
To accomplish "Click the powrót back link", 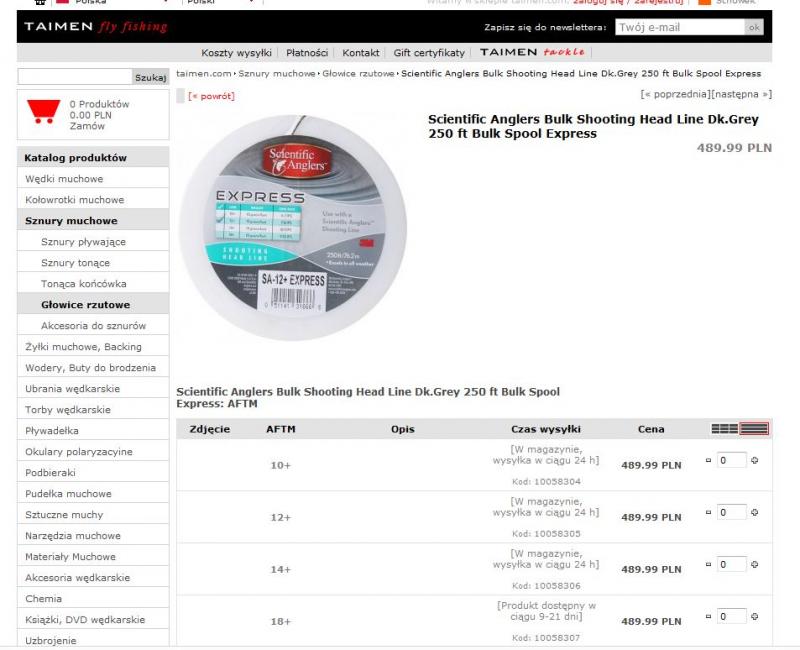I will pos(211,95).
